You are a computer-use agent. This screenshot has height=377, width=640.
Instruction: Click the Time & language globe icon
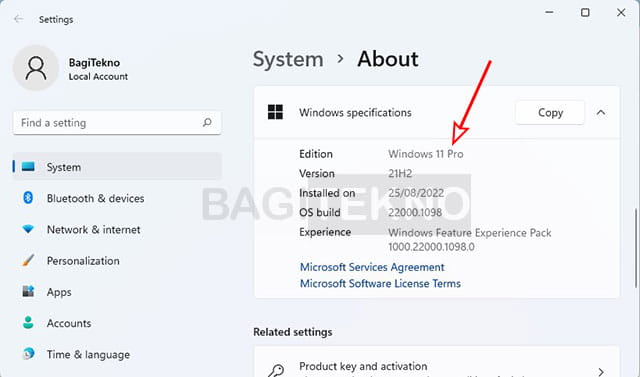(28, 354)
